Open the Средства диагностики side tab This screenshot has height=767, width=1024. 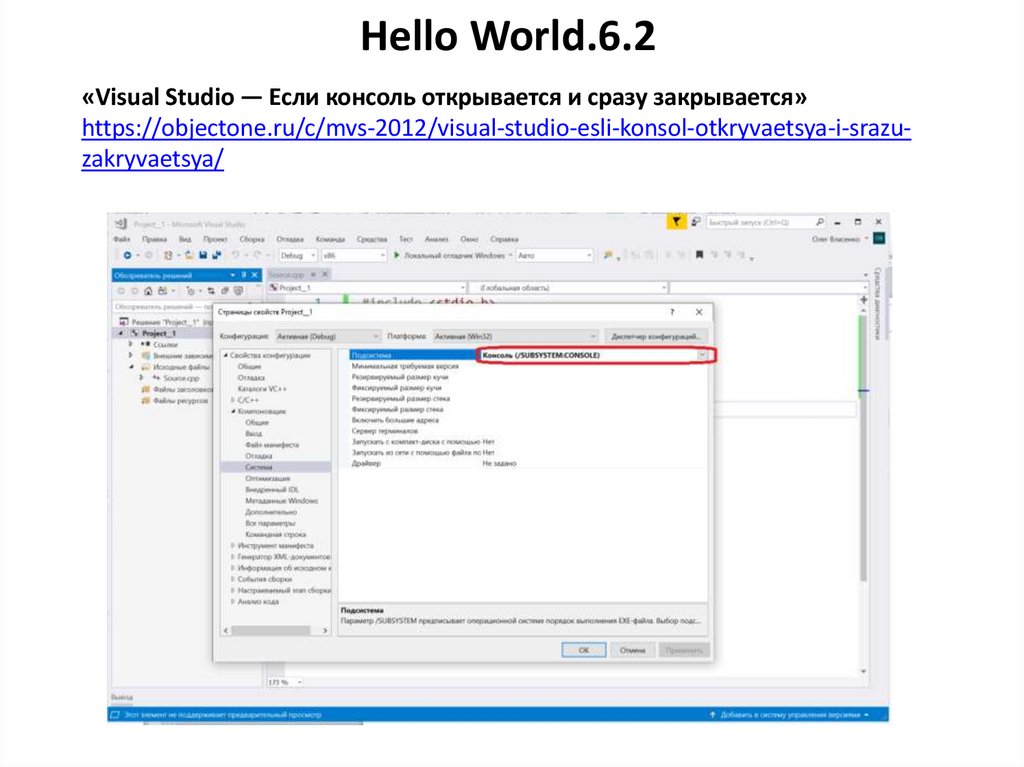point(878,304)
